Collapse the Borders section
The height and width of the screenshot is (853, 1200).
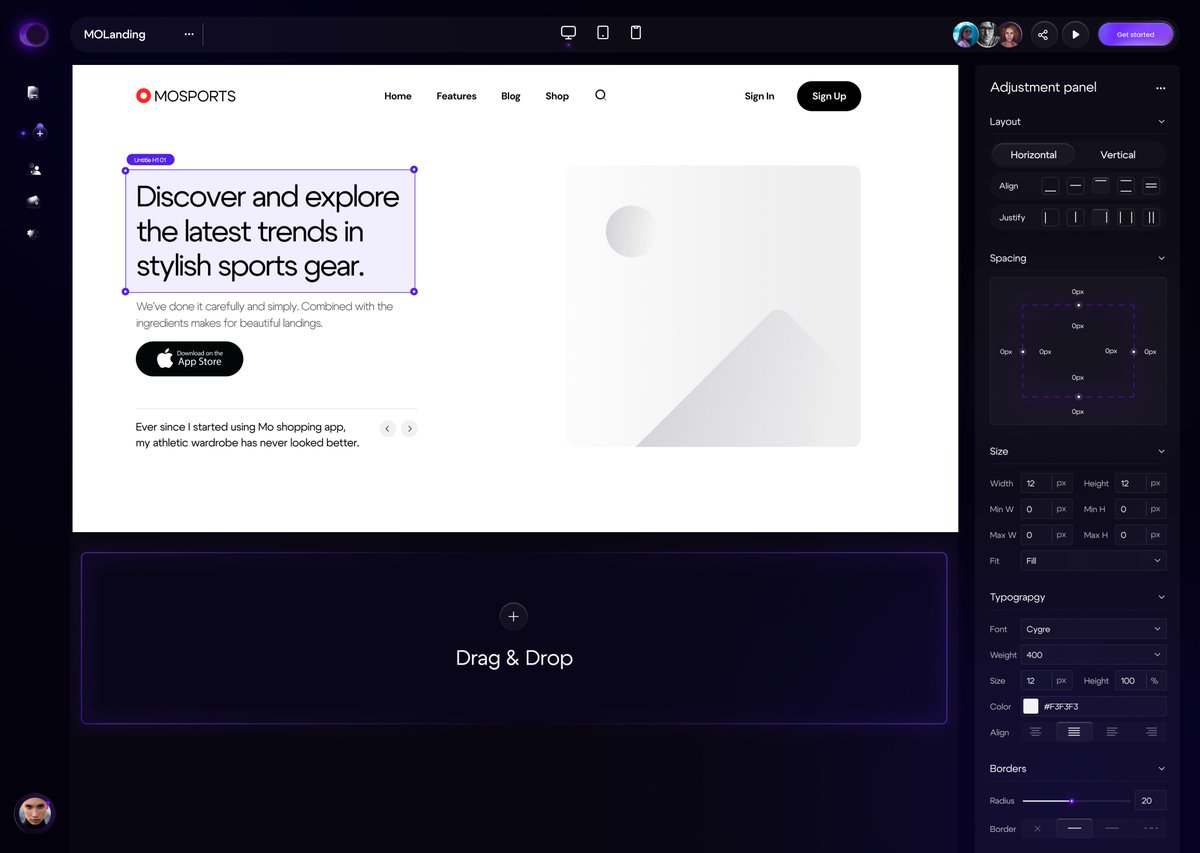[x=1161, y=769]
